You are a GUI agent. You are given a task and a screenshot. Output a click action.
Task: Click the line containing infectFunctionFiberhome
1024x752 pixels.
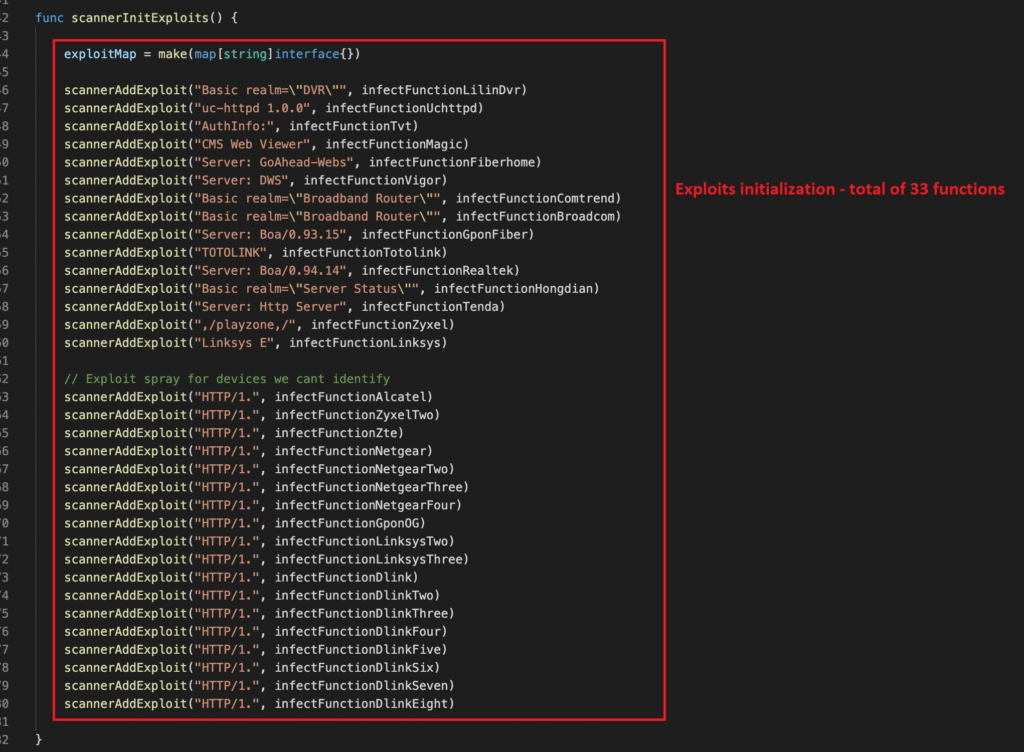click(302, 163)
